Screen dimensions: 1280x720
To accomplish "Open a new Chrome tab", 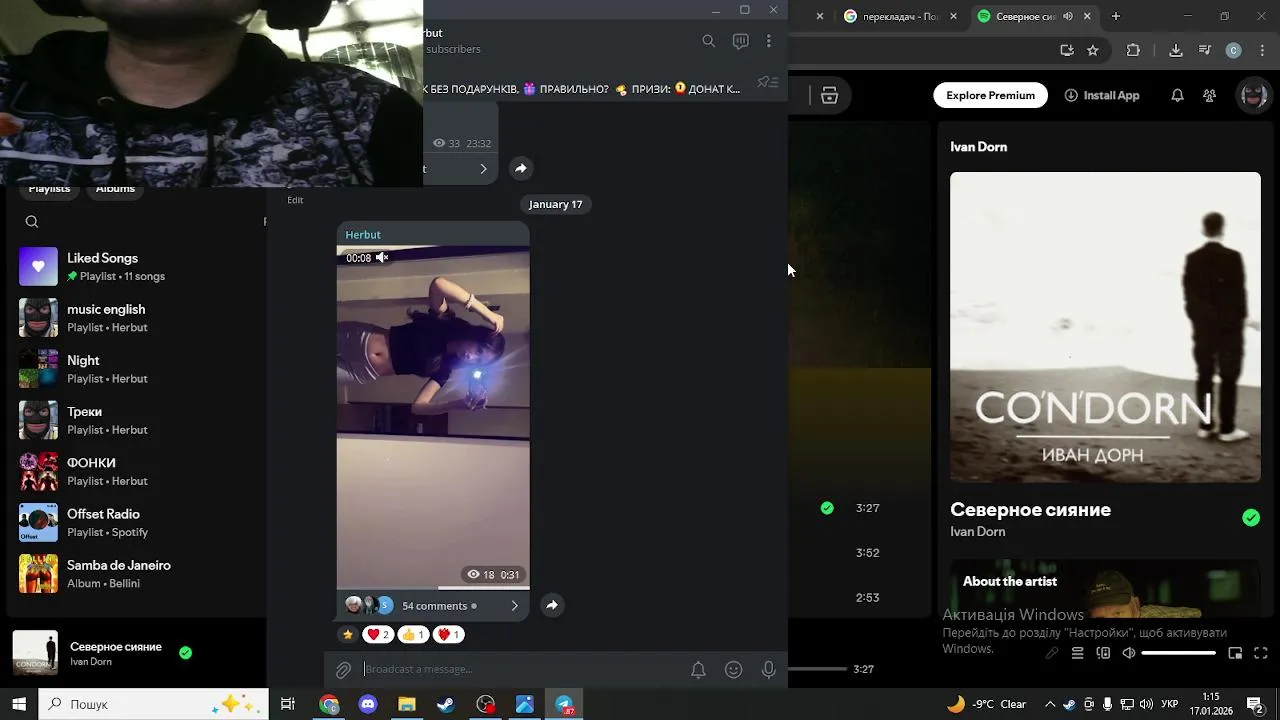I will pyautogui.click(x=1116, y=16).
